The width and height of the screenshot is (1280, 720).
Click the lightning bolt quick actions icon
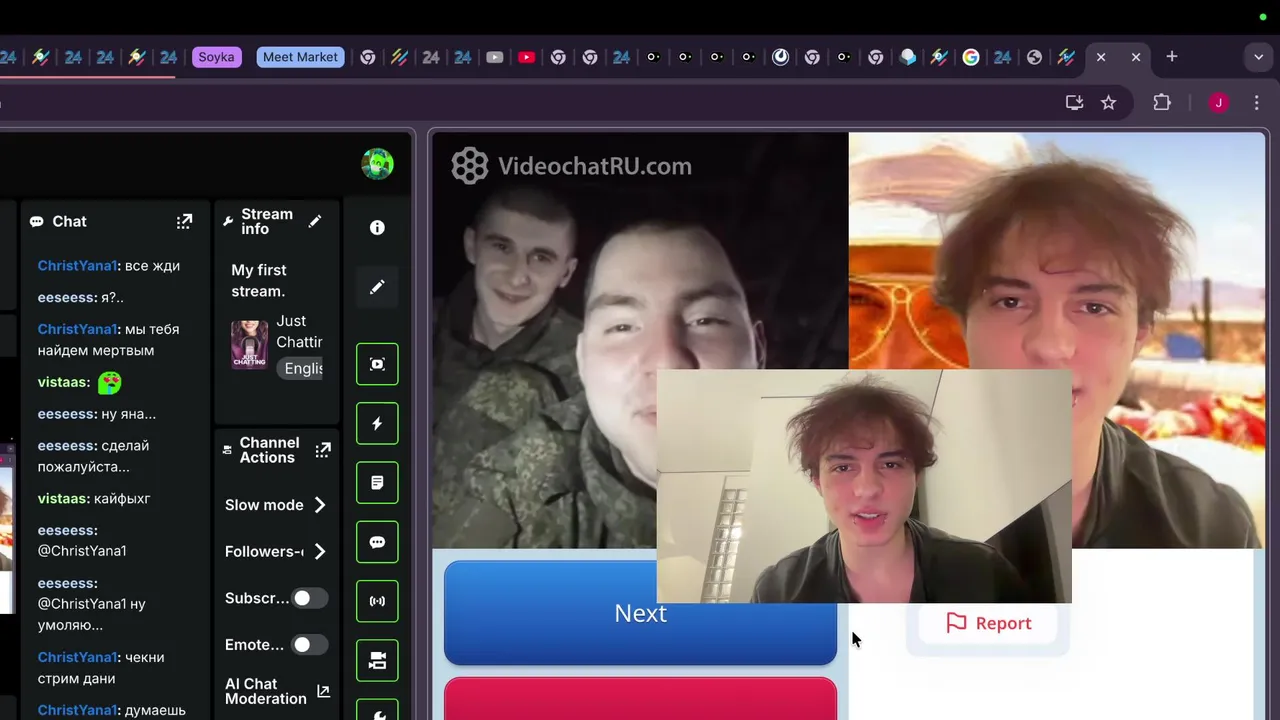[377, 423]
